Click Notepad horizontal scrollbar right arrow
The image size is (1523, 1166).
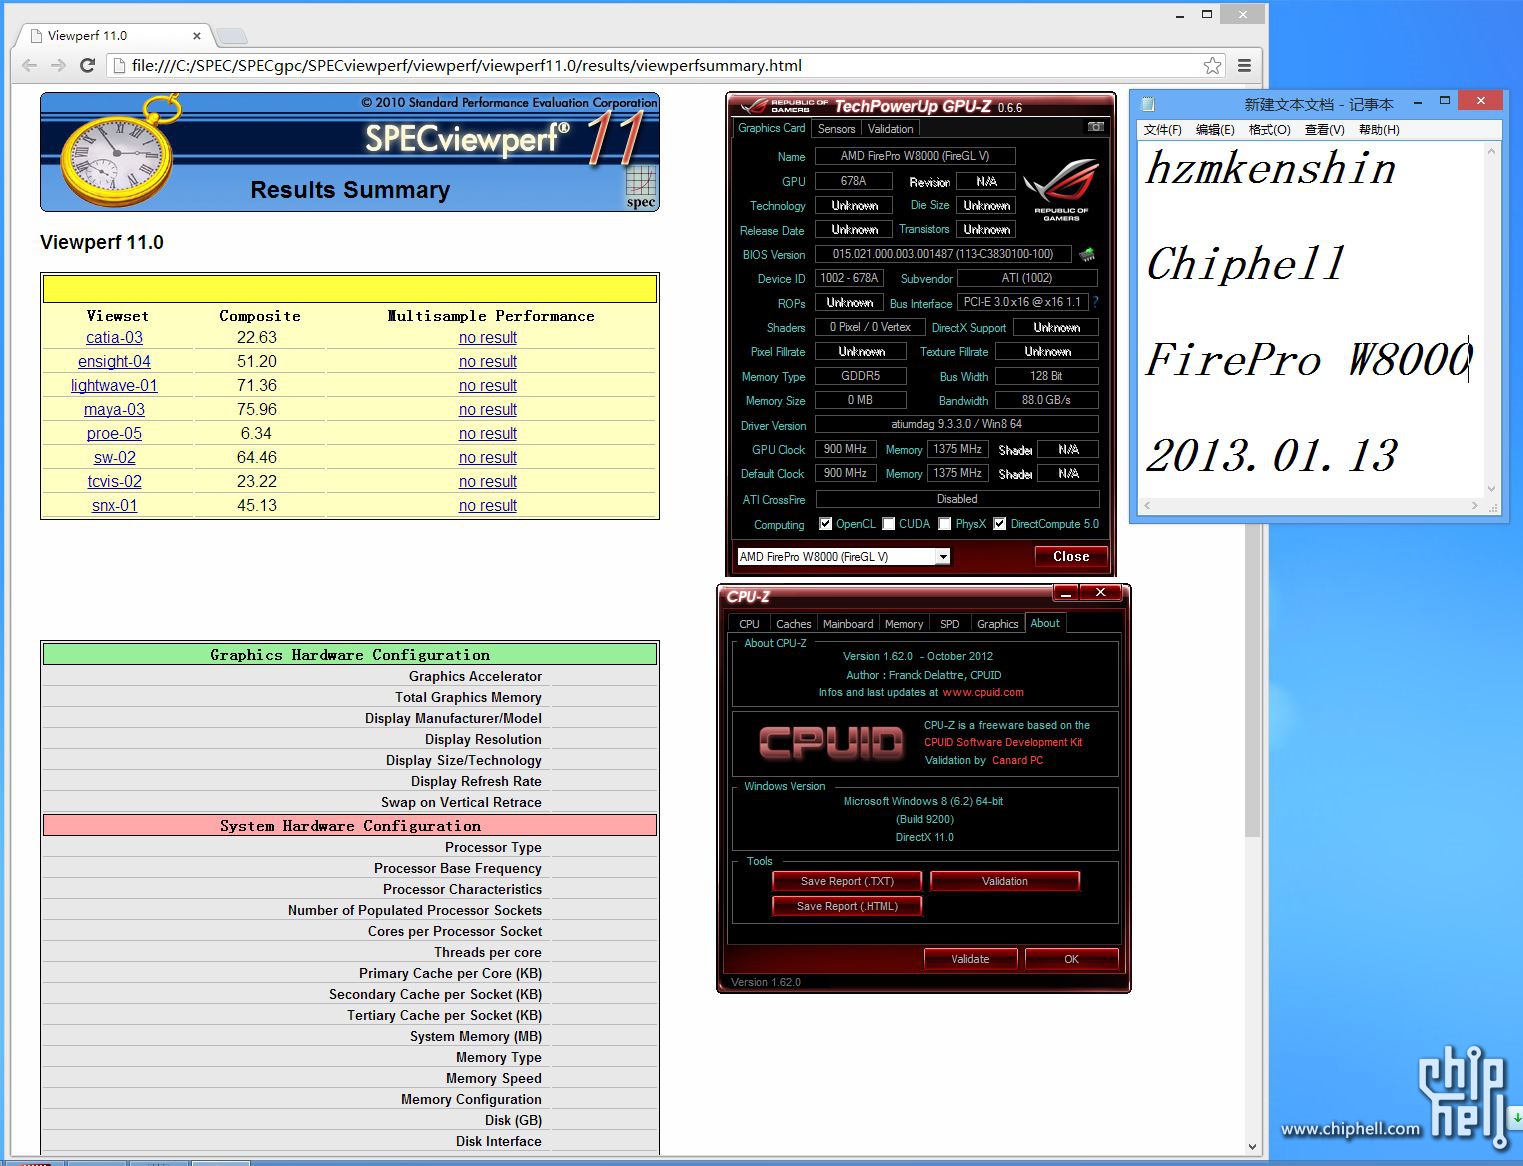(1474, 506)
